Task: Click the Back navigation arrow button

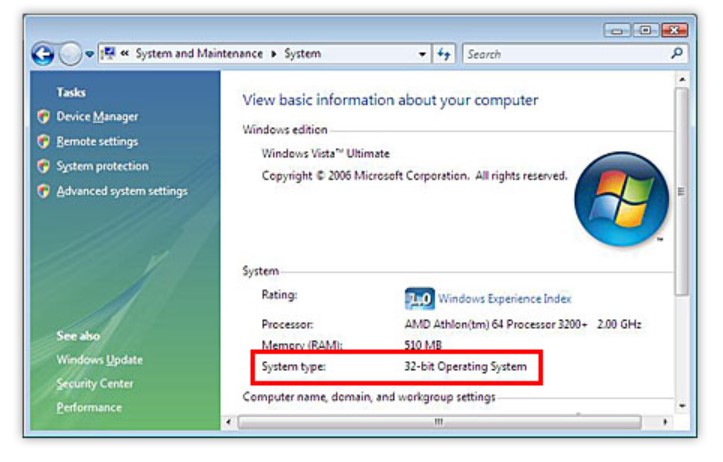Action: click(43, 54)
